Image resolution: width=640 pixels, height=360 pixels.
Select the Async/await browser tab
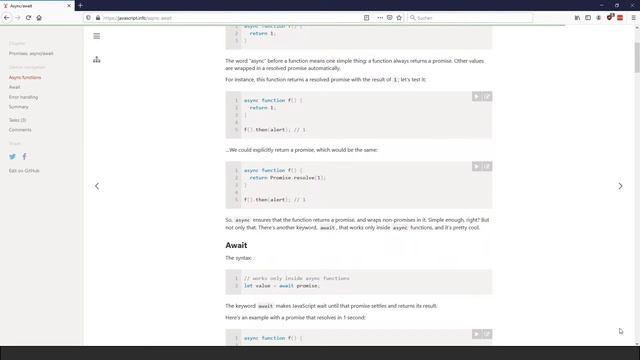point(37,6)
